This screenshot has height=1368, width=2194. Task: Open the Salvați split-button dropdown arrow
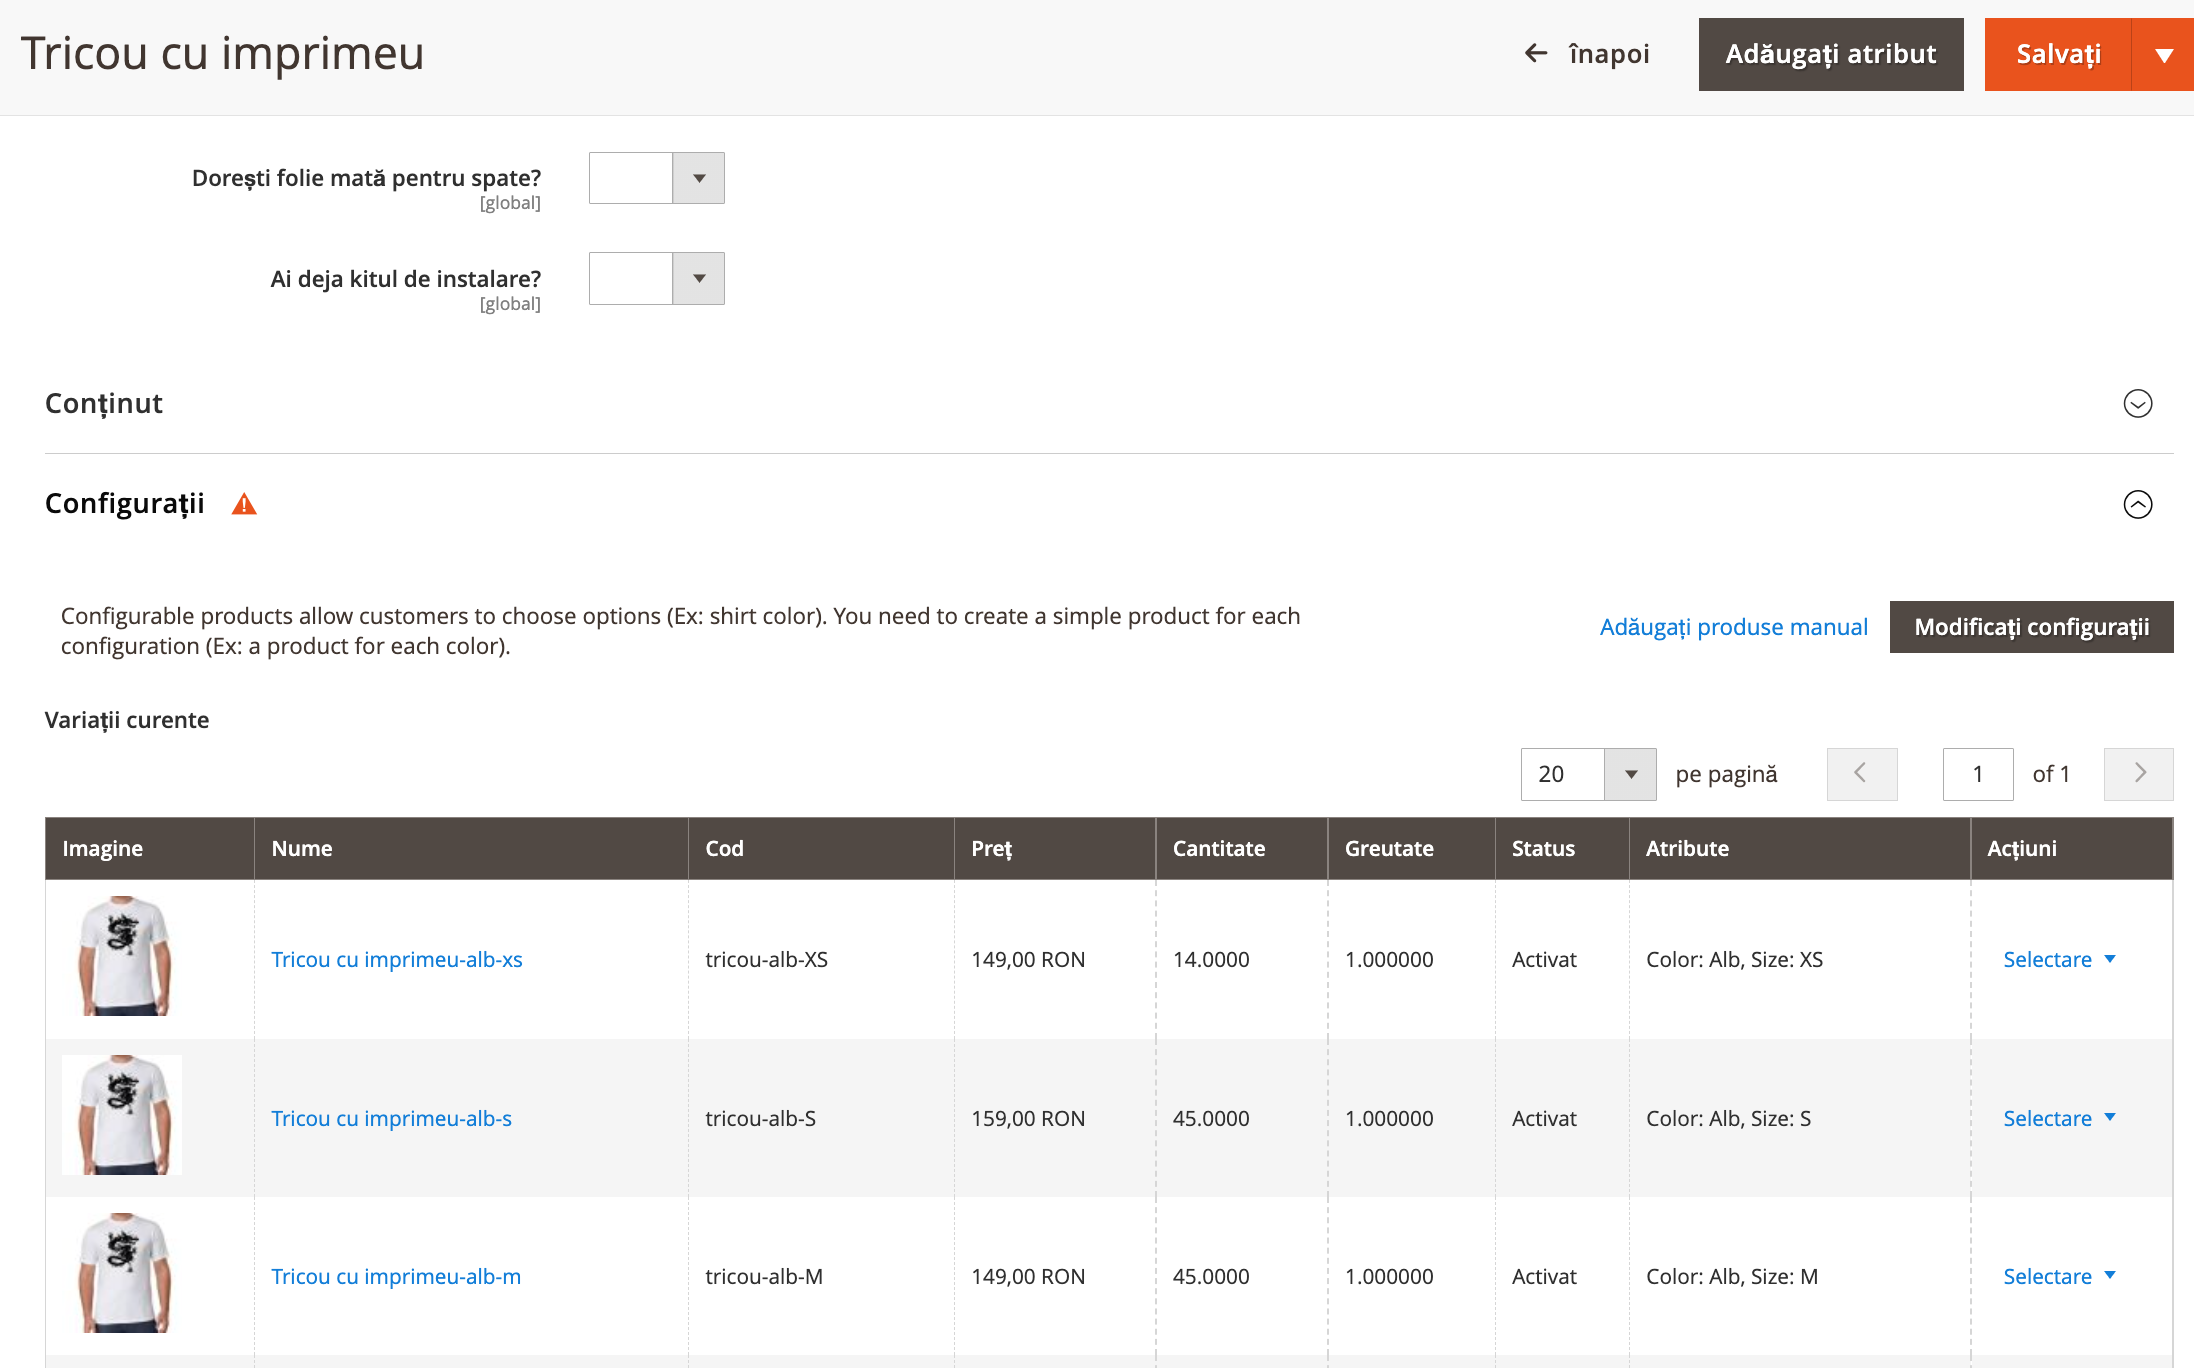coord(2163,55)
